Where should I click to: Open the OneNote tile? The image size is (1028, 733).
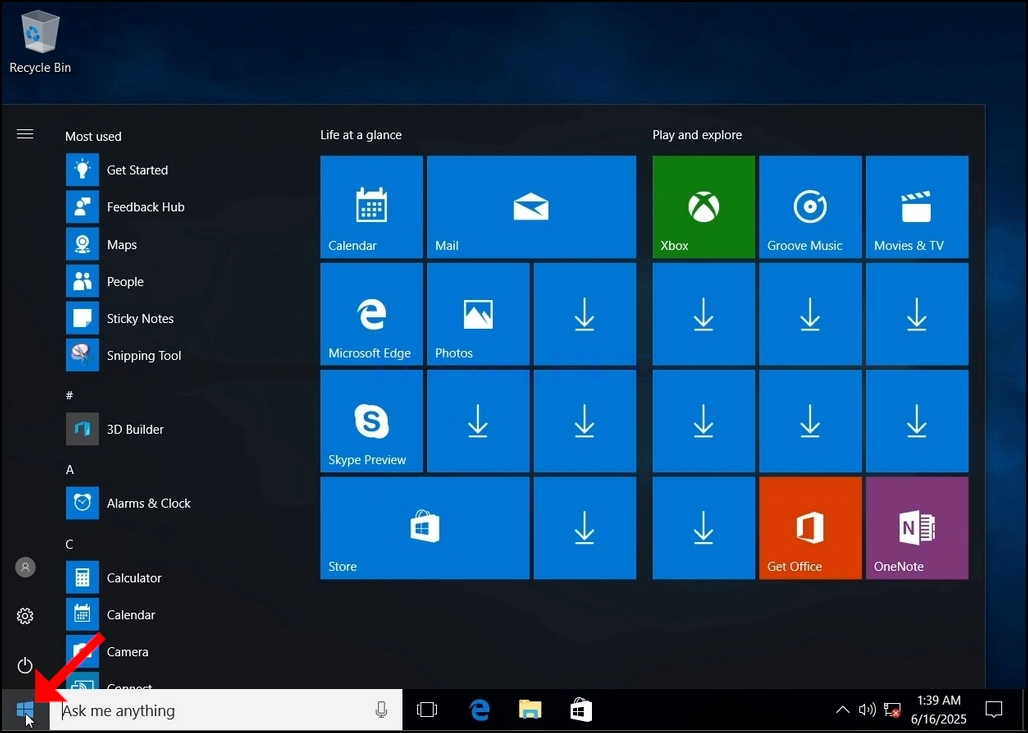[917, 528]
